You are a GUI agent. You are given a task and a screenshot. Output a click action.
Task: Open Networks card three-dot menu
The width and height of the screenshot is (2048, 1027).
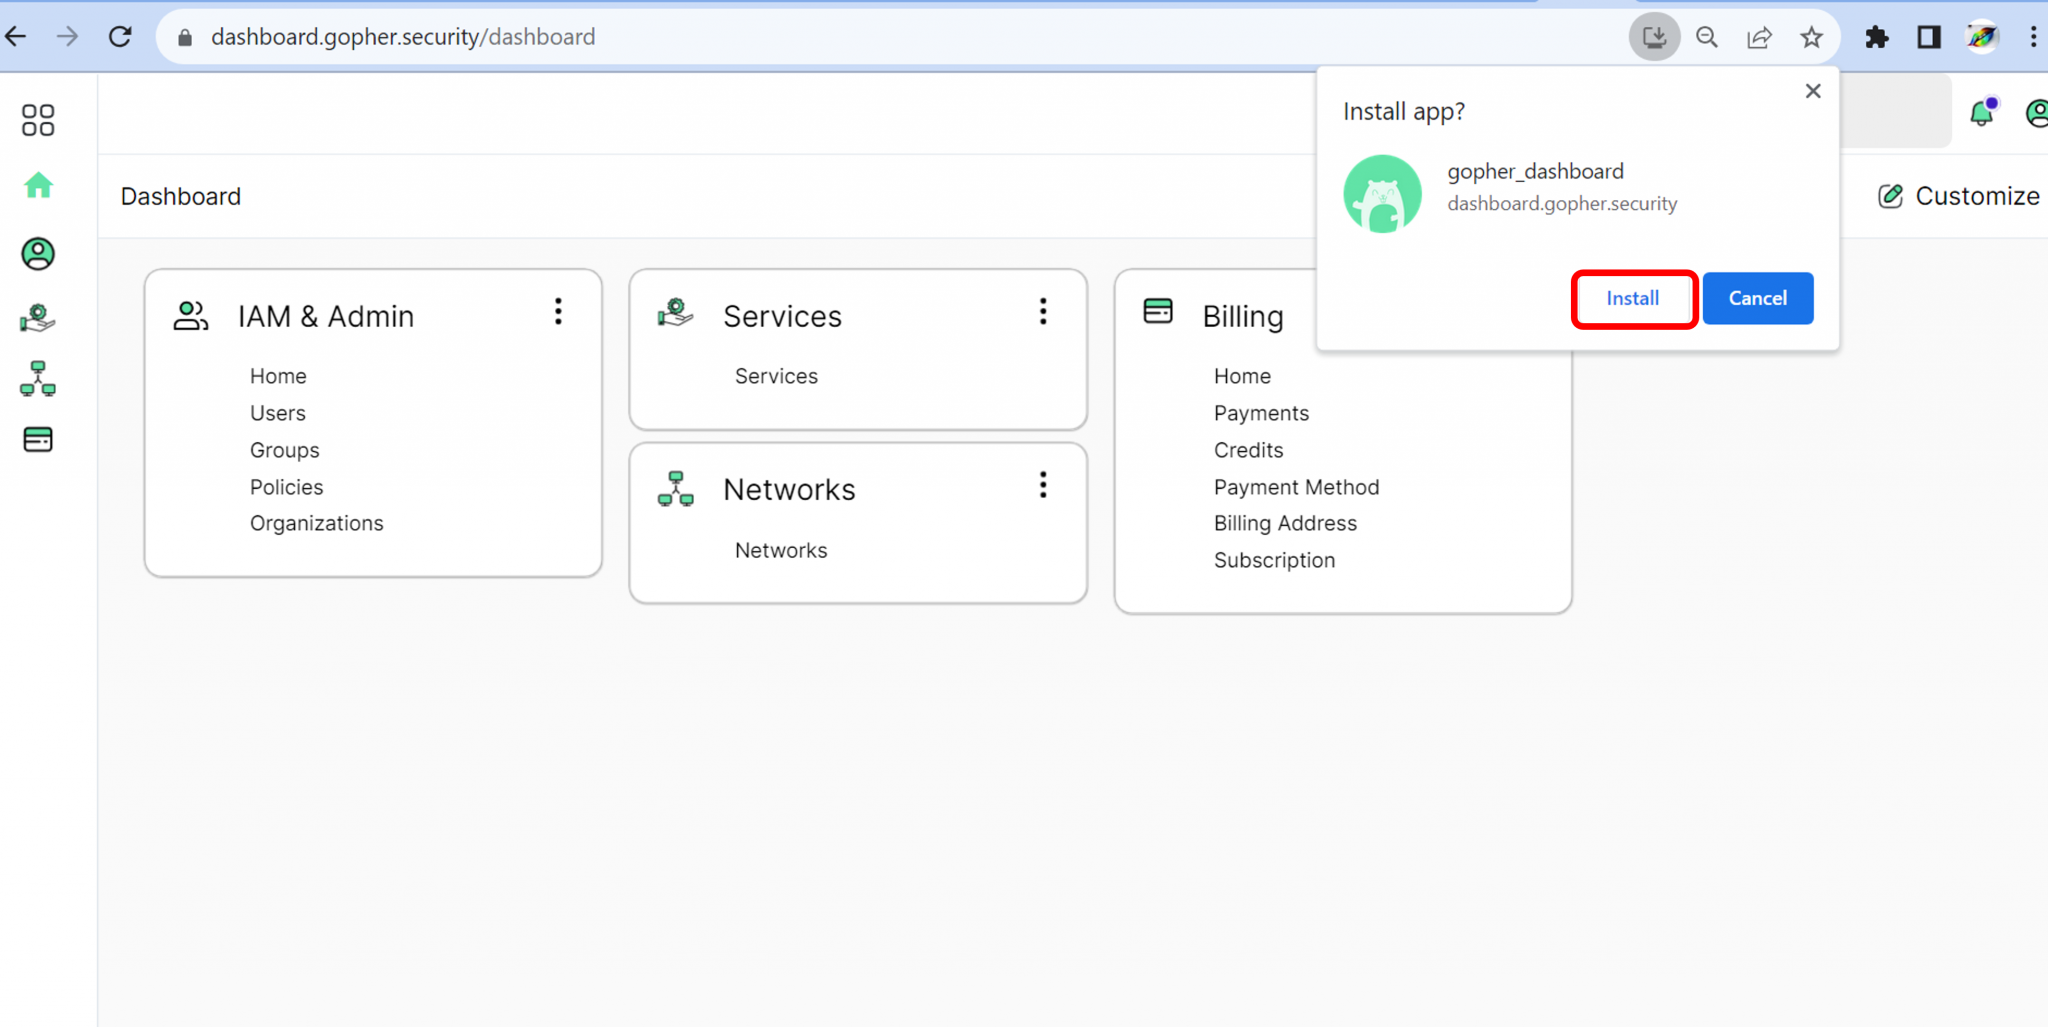pos(1043,486)
